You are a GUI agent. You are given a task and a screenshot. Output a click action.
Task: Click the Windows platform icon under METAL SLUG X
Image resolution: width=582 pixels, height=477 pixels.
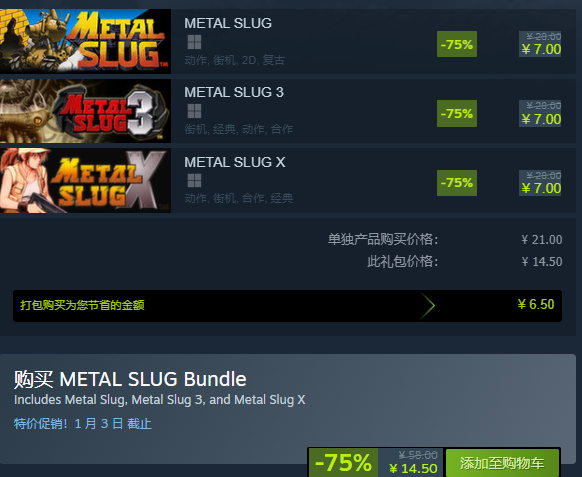tap(194, 180)
